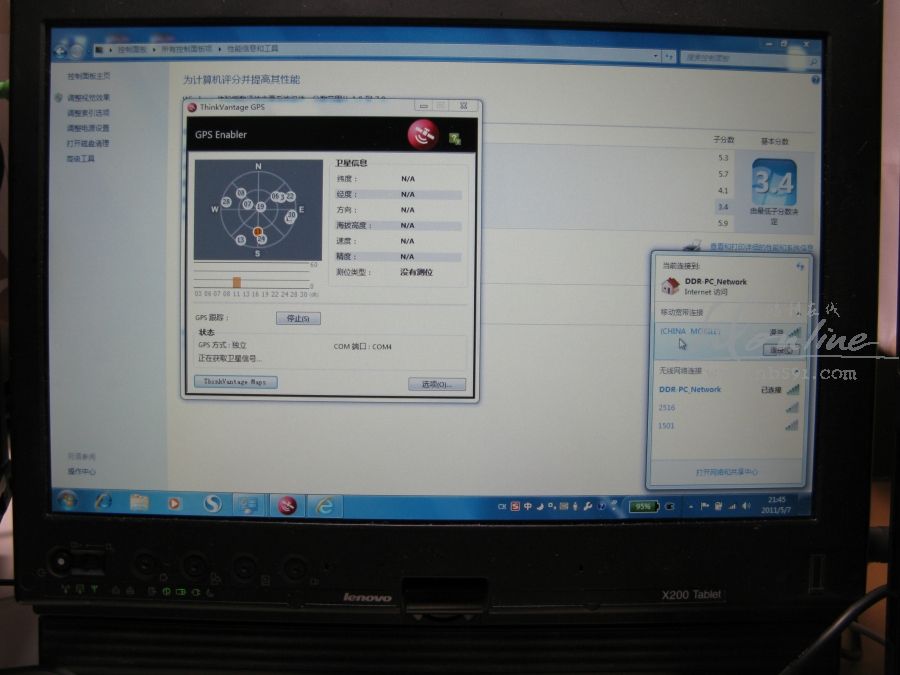900x675 pixels.
Task: Open the folder Explorer icon on taskbar
Action: click(x=139, y=502)
